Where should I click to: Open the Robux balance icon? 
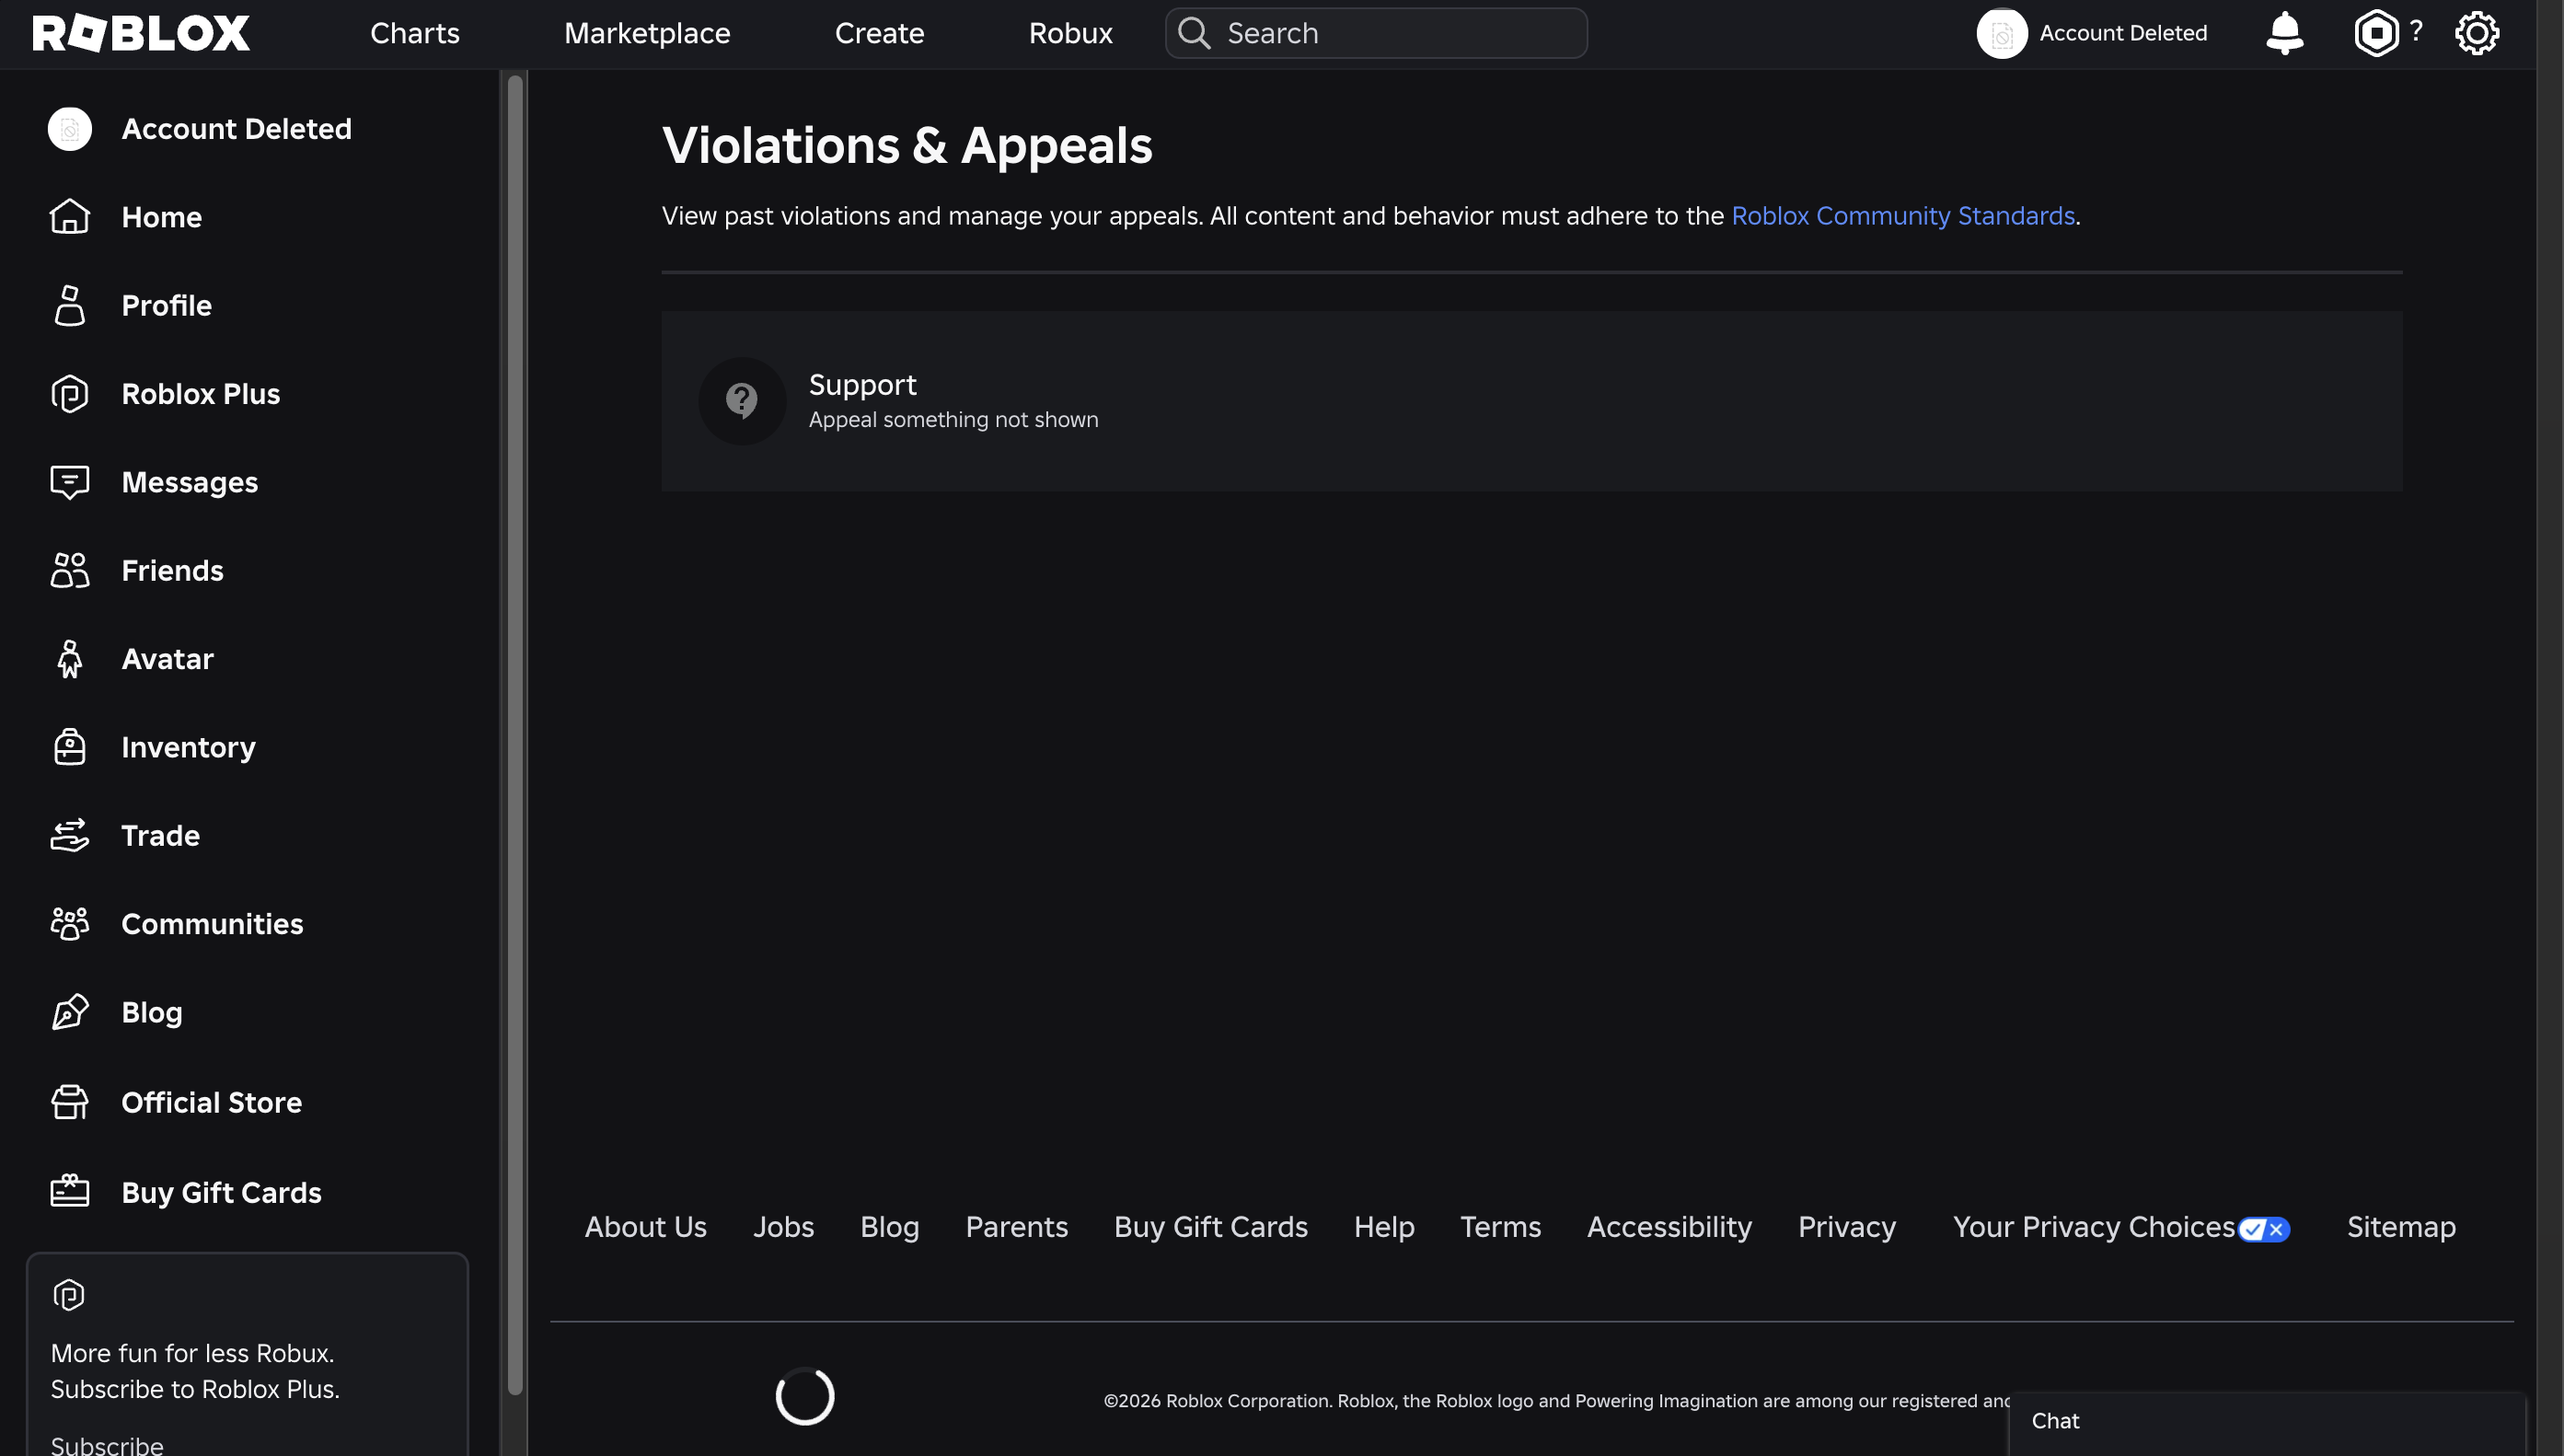coord(2376,33)
